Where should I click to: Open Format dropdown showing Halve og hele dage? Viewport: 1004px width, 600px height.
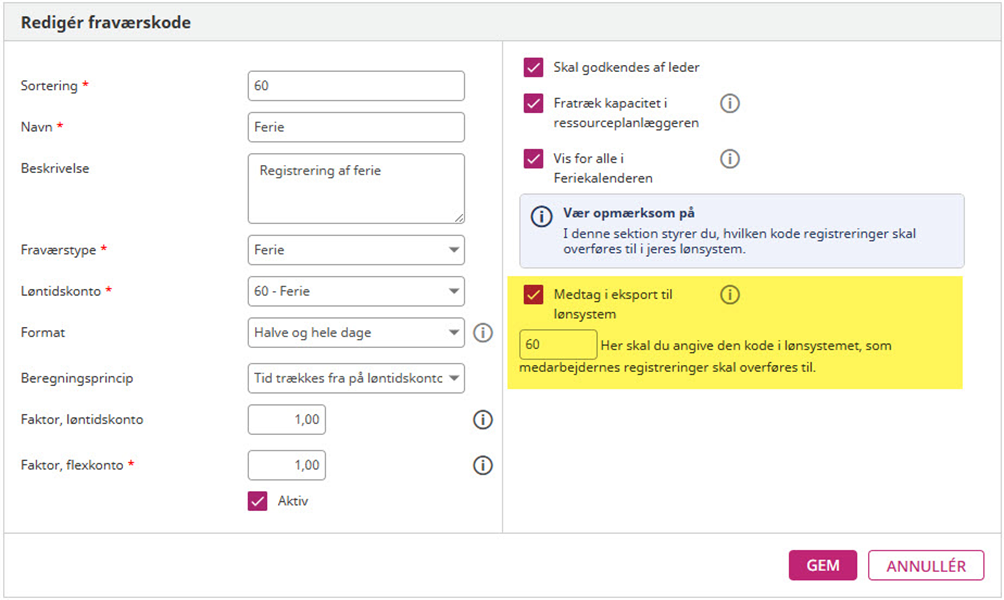tap(355, 333)
